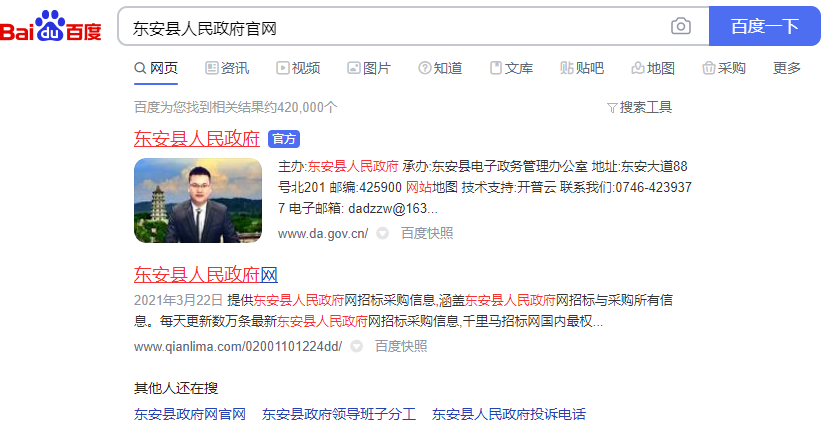836x427 pixels.
Task: Select the 知道 tab
Action: coord(440,68)
